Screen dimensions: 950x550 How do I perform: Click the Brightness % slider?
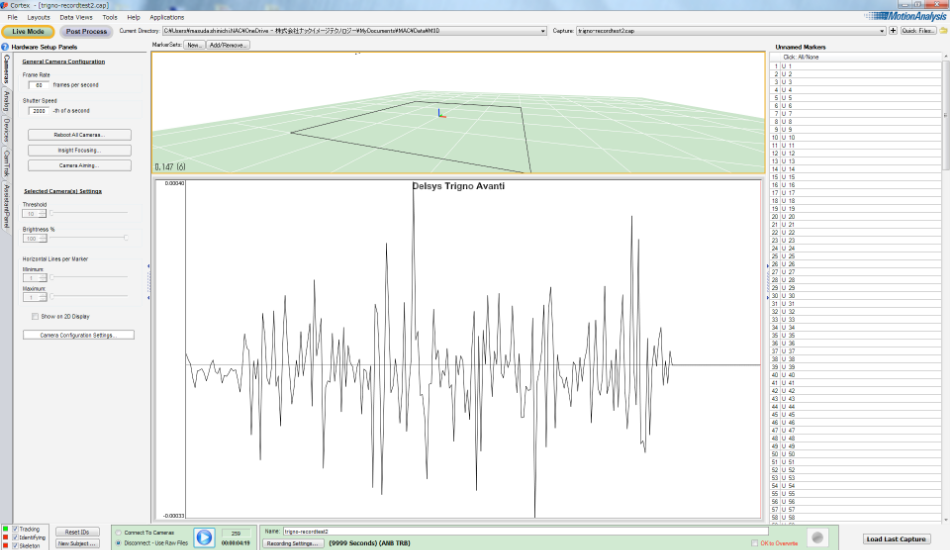pyautogui.click(x=89, y=238)
